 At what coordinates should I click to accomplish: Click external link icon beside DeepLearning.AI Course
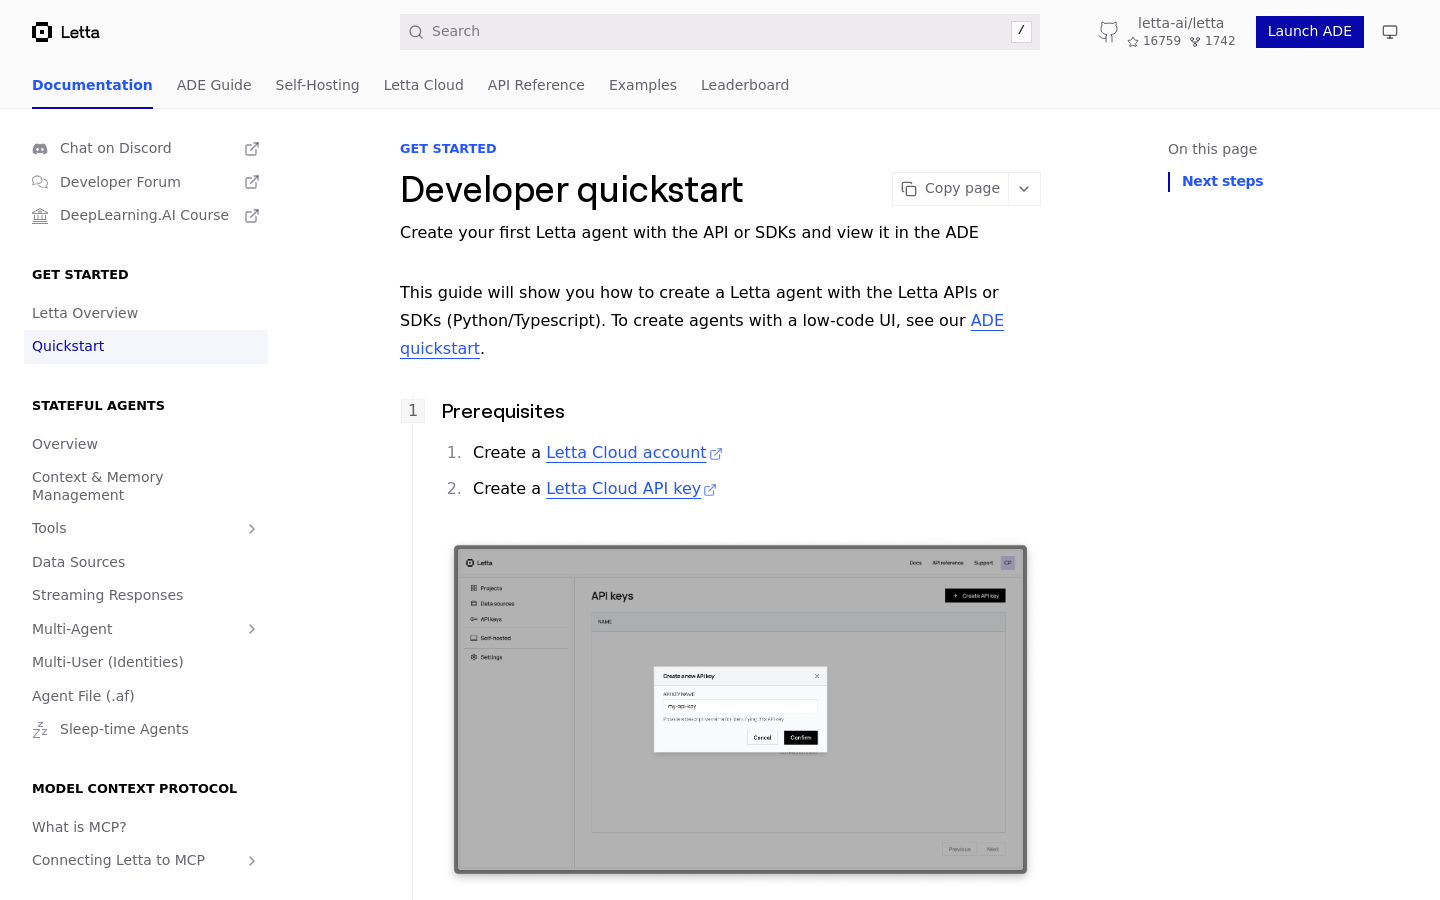point(252,216)
